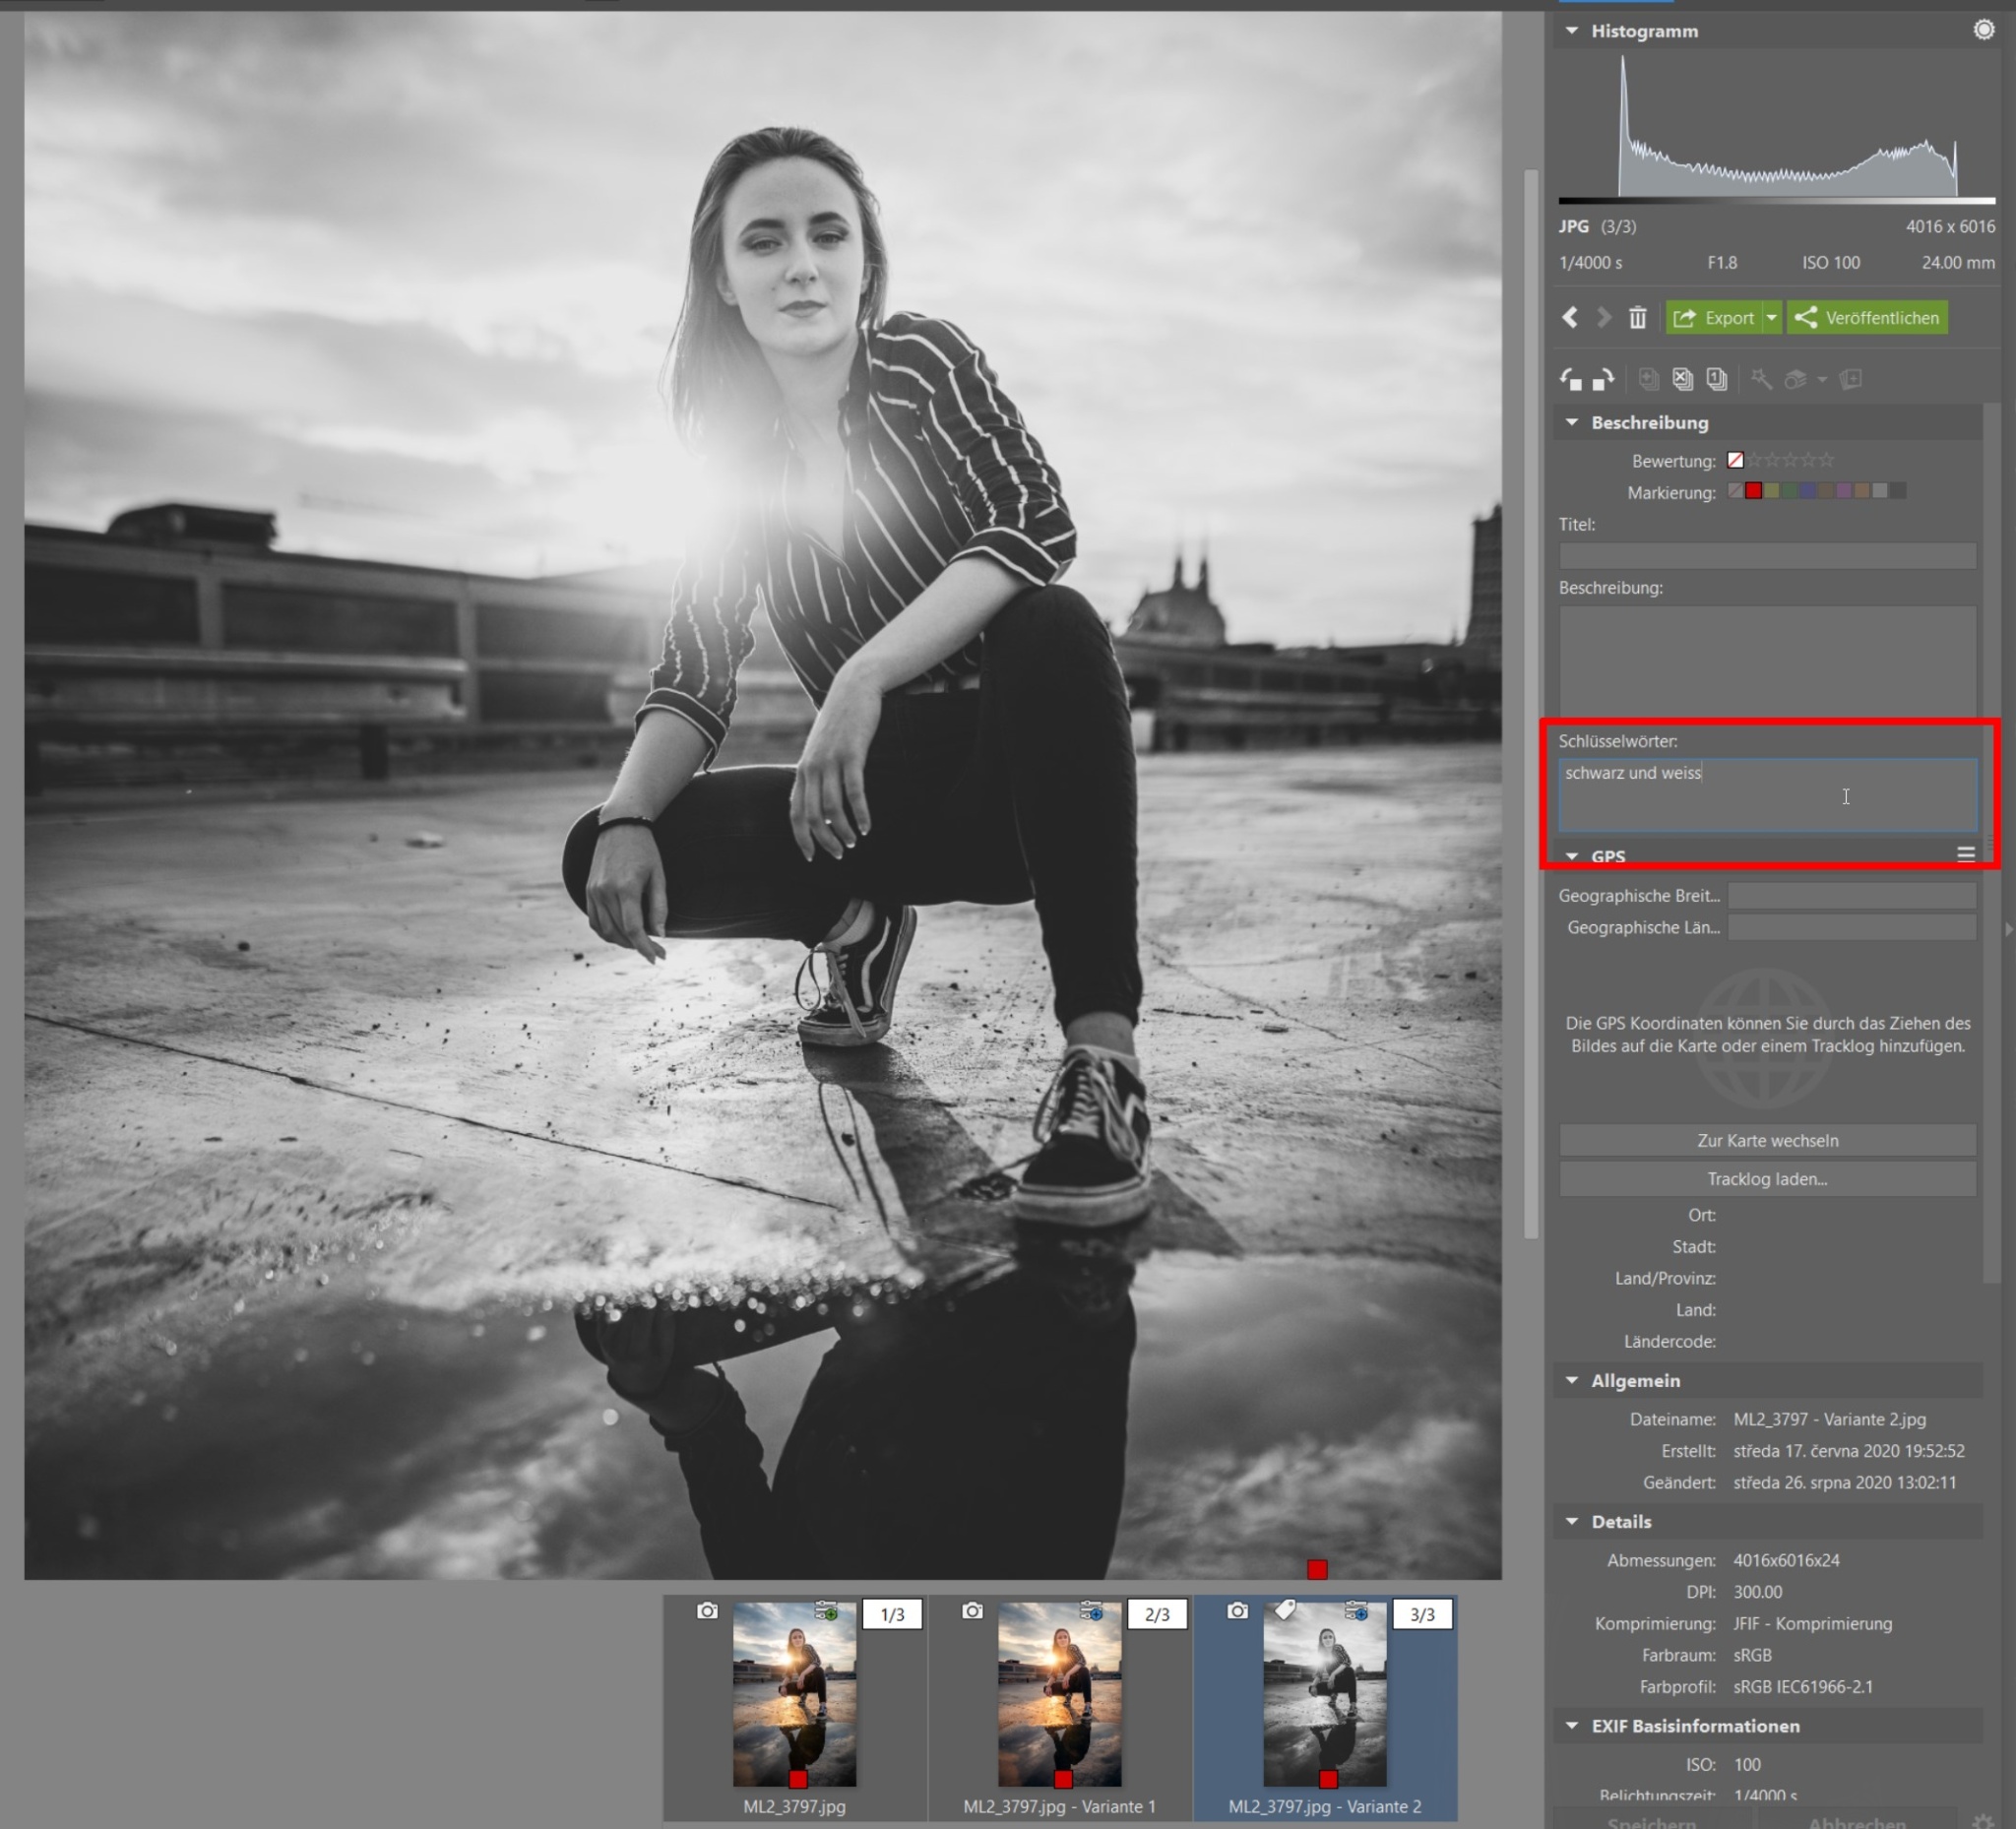Screen dimensions: 2016x1829
Task: Rotate image right
Action: tap(1603, 379)
